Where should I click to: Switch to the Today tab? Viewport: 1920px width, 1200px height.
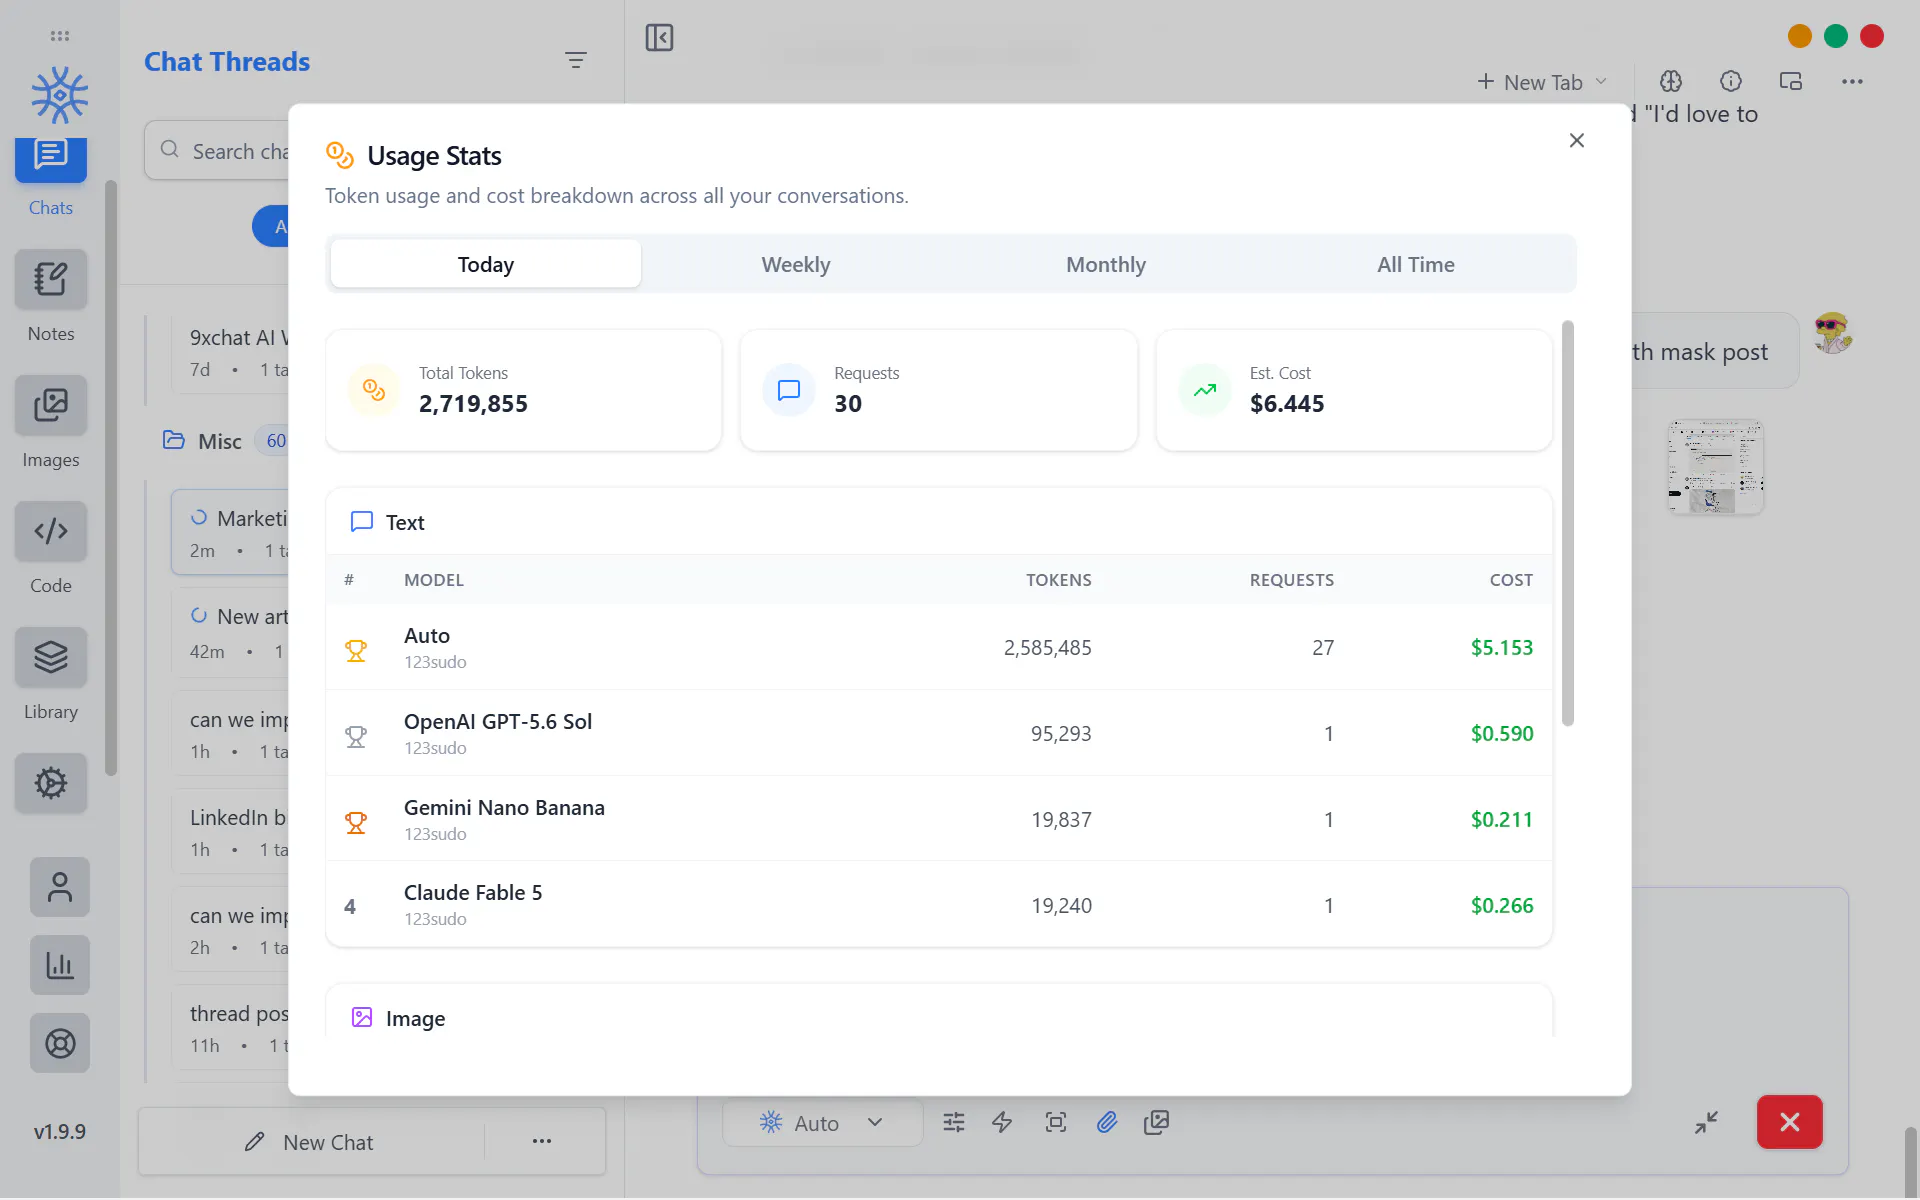[486, 264]
